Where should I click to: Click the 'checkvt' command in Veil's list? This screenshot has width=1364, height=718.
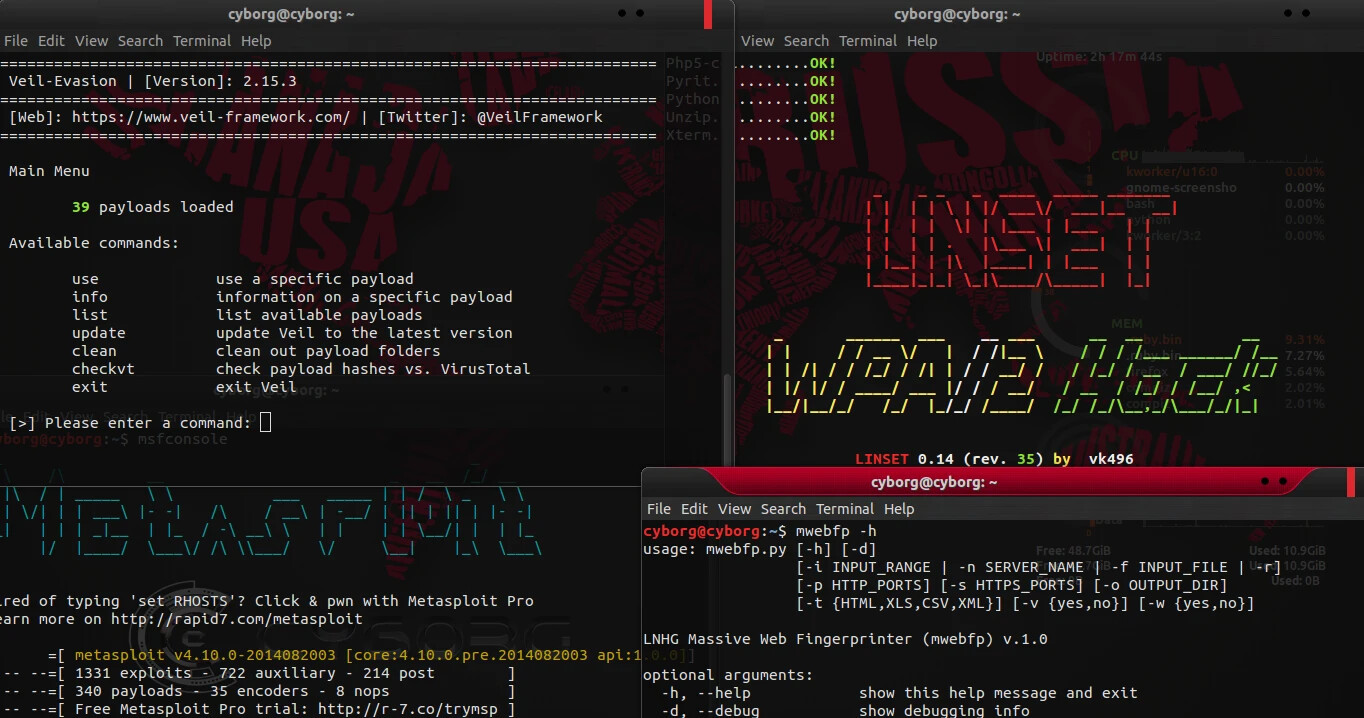(x=103, y=369)
